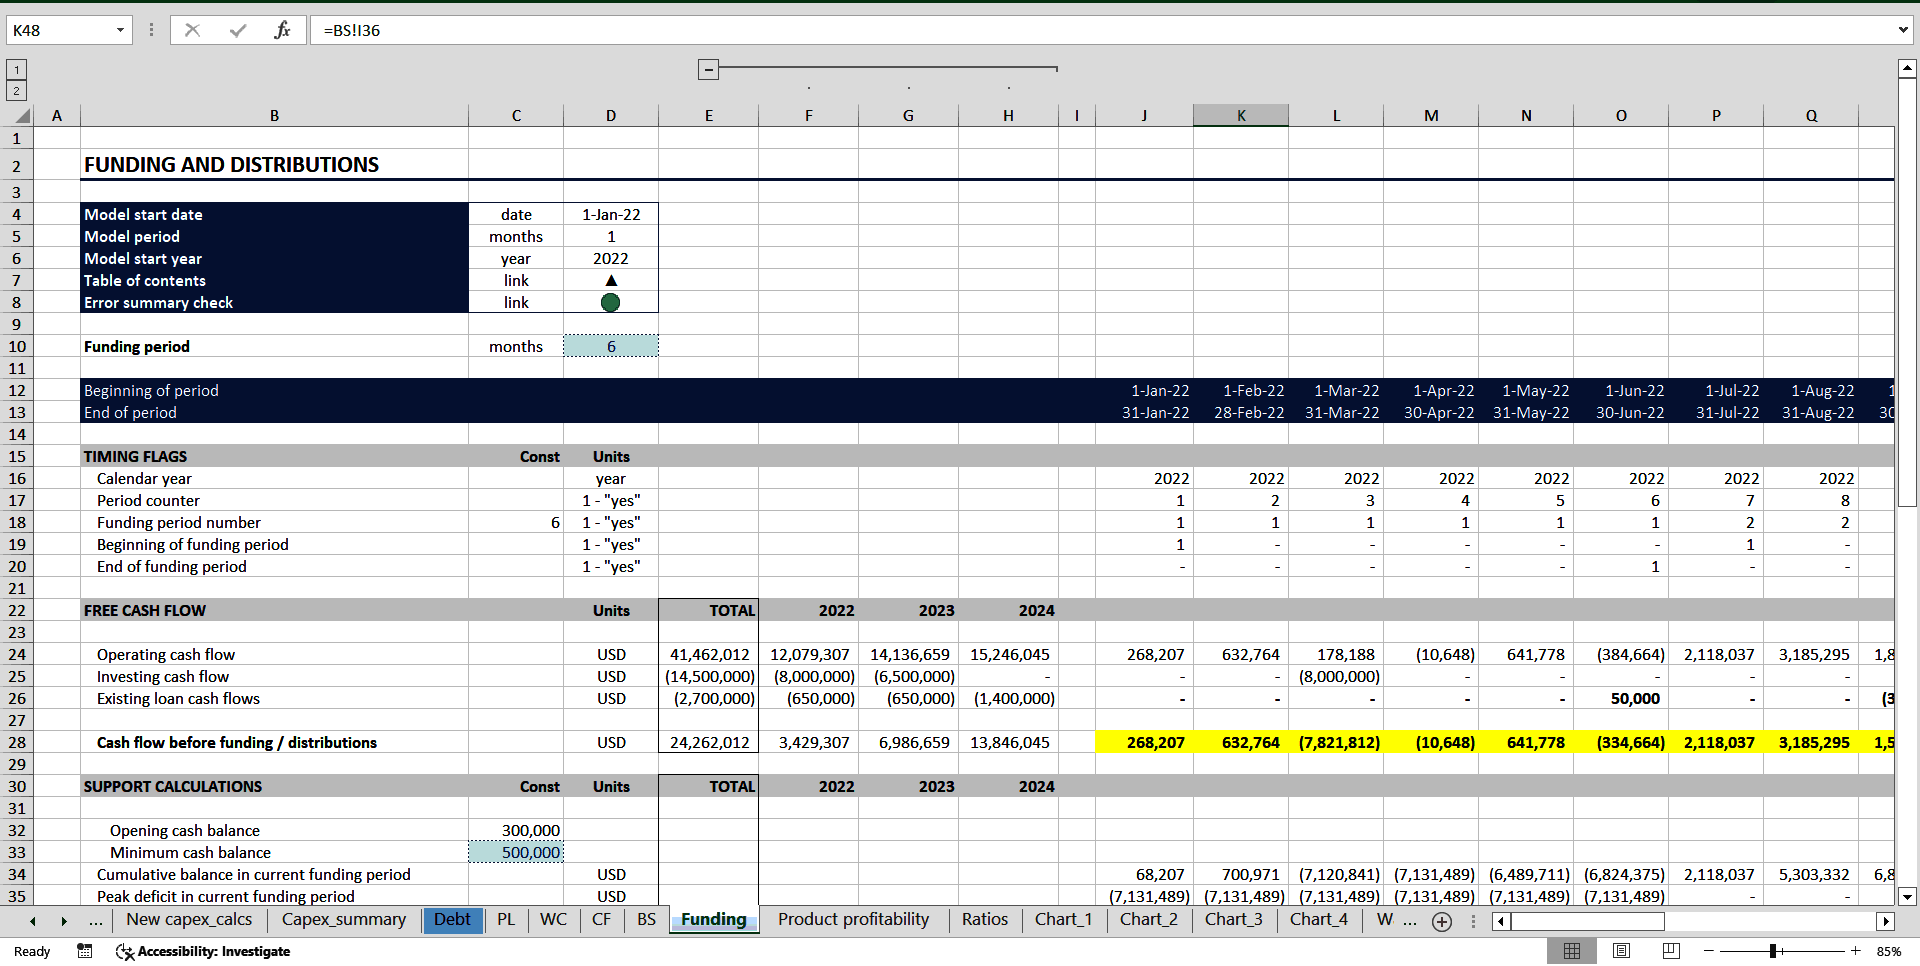Switch to the BS sheet tab
The image size is (1920, 966).
pos(646,919)
